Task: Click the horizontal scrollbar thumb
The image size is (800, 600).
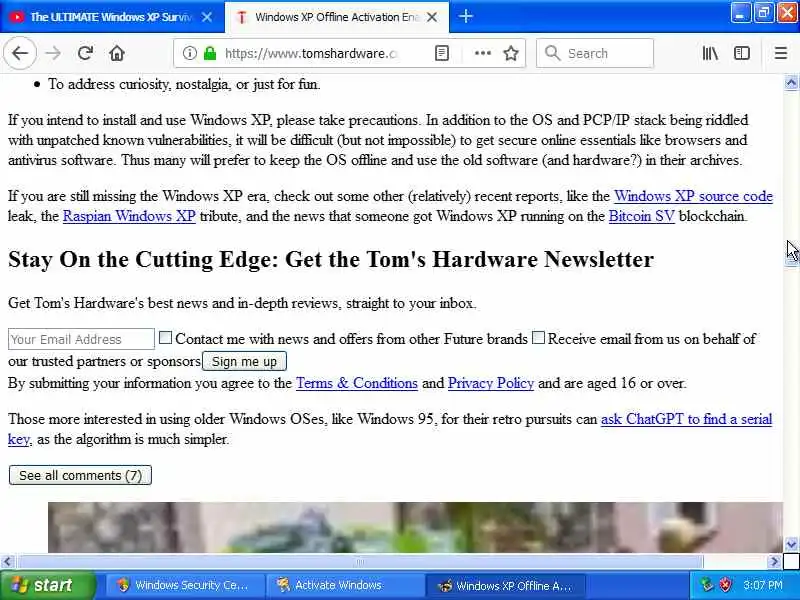Action: [360, 562]
